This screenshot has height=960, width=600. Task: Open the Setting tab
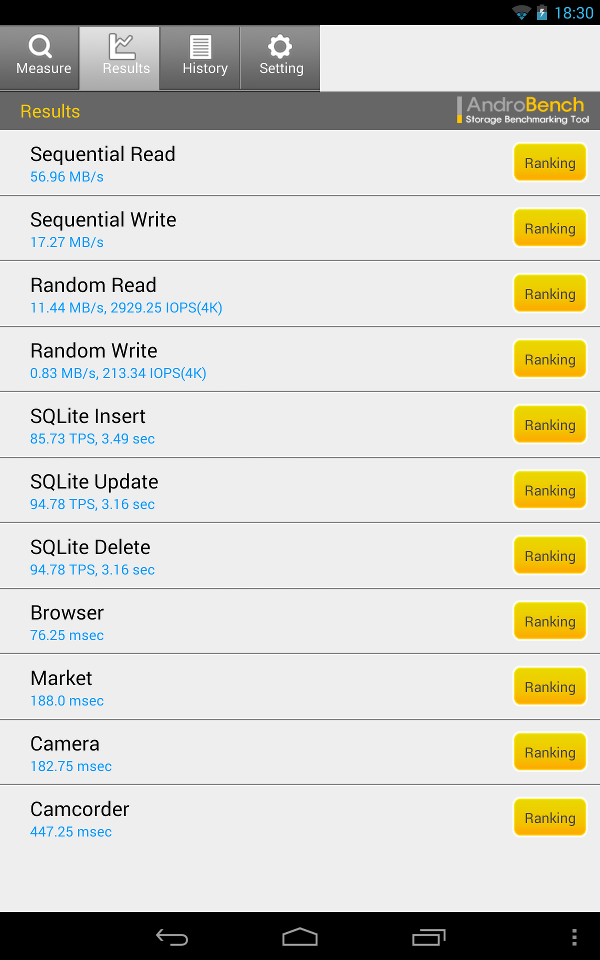(x=281, y=56)
